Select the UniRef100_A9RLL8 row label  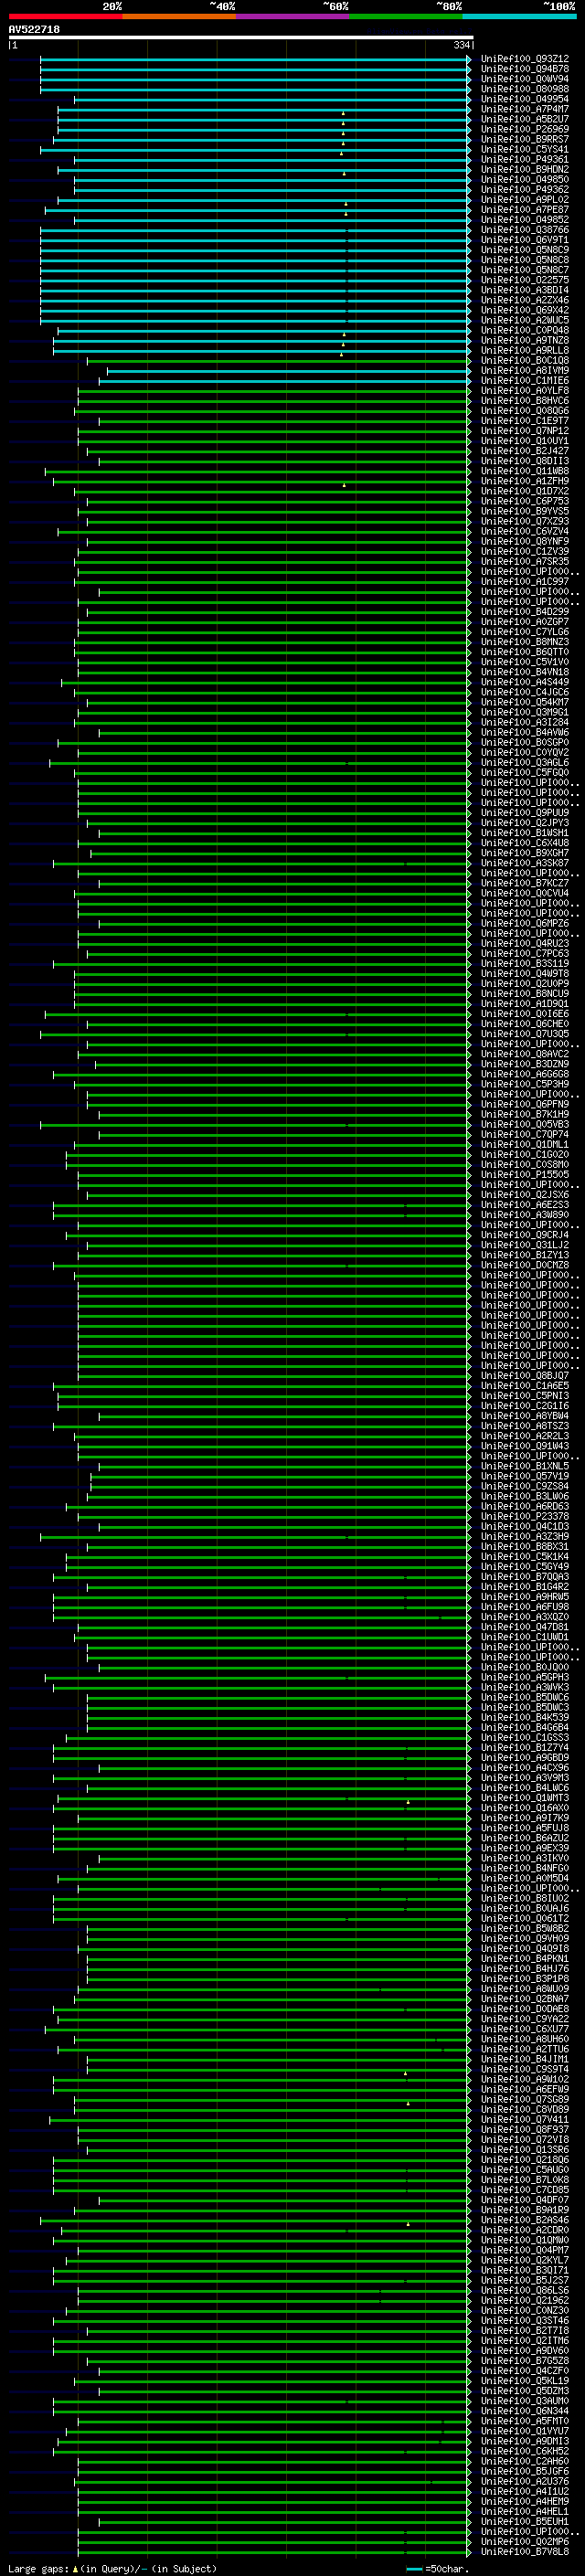[525, 350]
